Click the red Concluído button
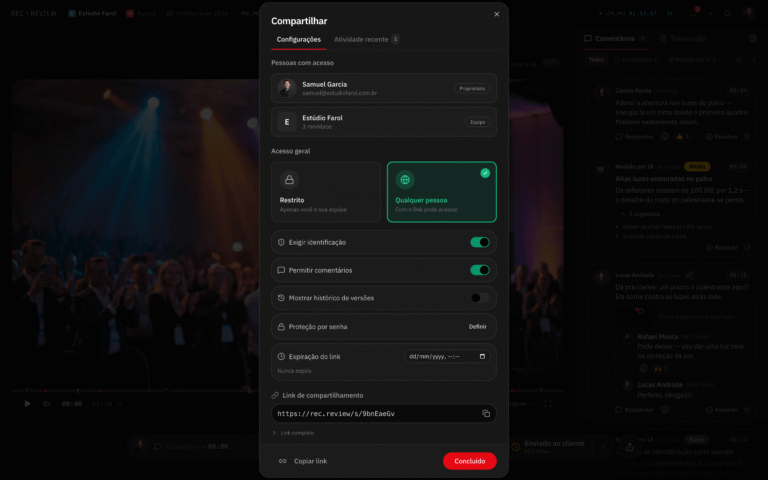 [x=469, y=461]
